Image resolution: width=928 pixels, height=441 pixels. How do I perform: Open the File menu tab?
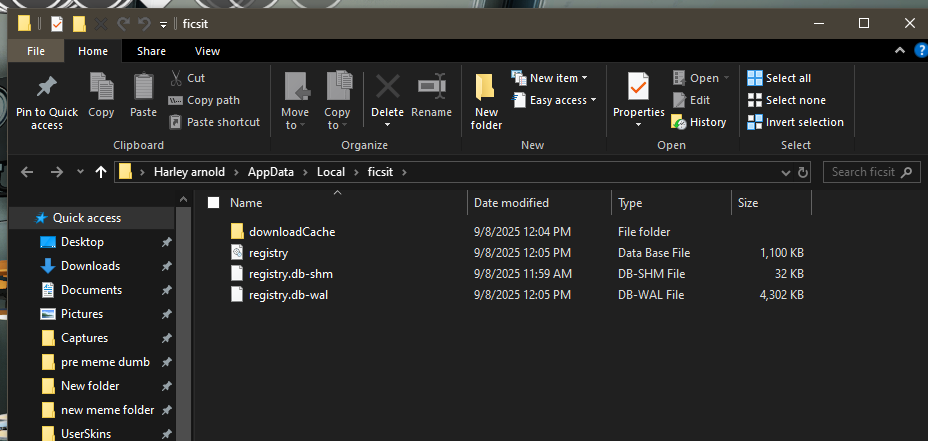[36, 51]
